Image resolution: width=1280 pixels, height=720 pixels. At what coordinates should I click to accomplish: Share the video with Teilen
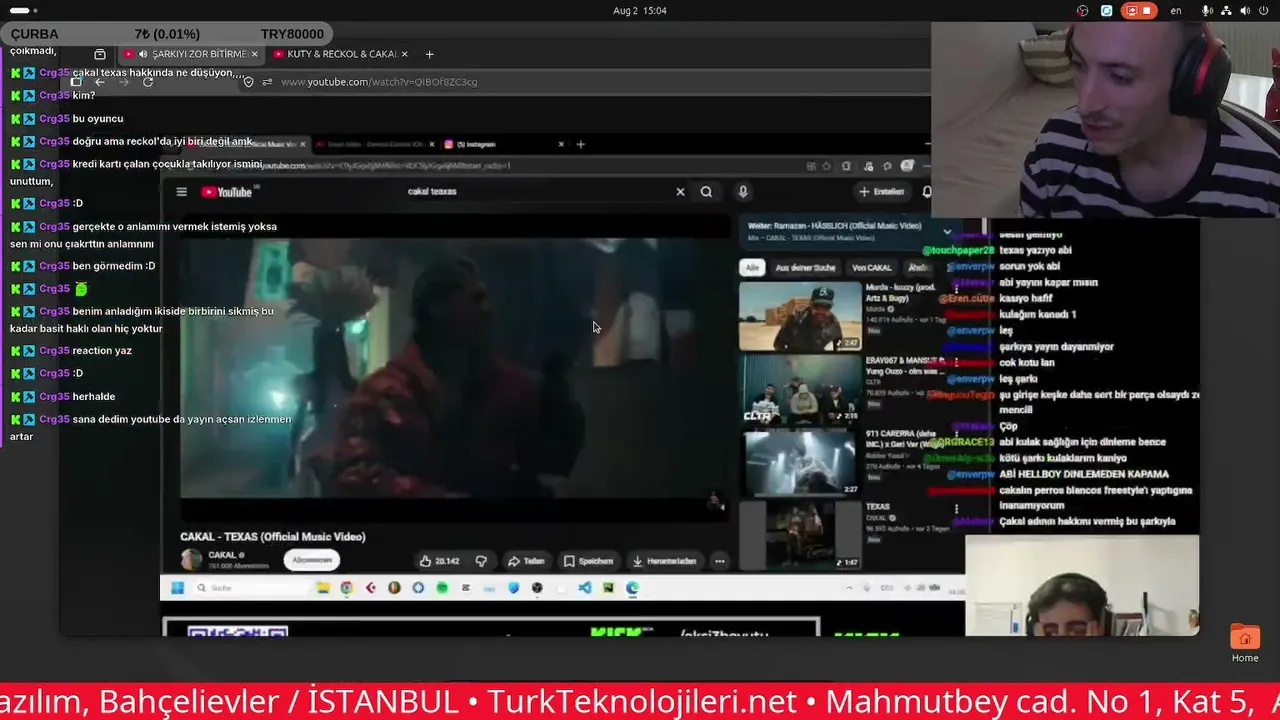[526, 561]
